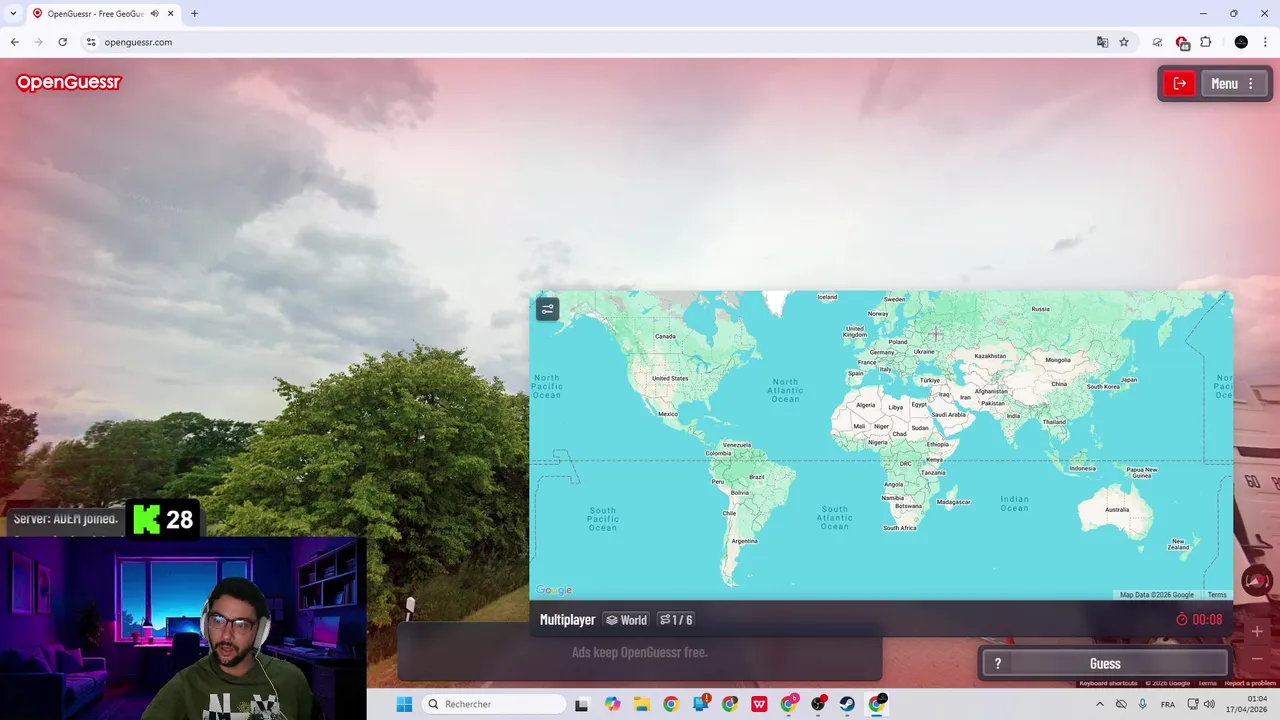1280x720 pixels.
Task: Click Brazil on the world map
Action: [x=757, y=477]
